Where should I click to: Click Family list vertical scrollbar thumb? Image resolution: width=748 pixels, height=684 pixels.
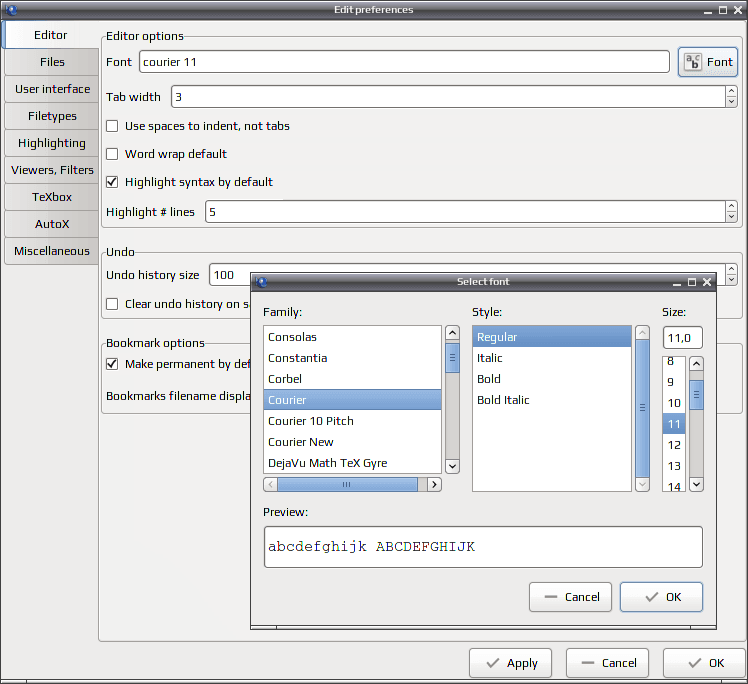click(x=452, y=357)
